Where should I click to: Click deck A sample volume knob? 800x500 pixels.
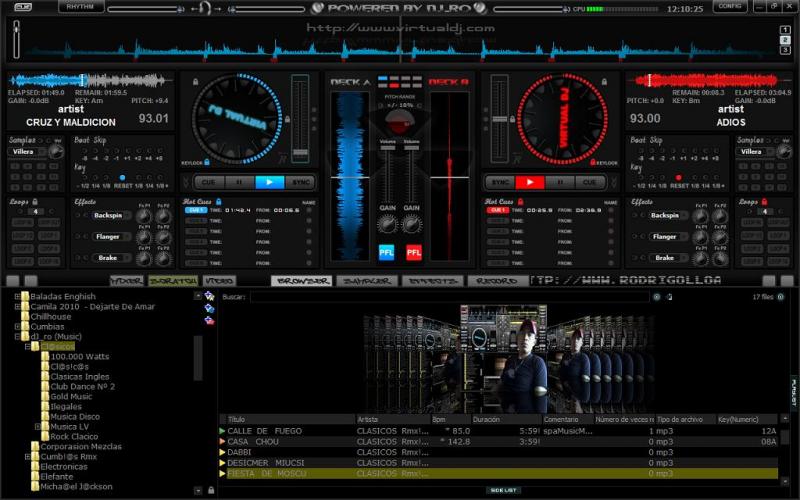pos(56,151)
